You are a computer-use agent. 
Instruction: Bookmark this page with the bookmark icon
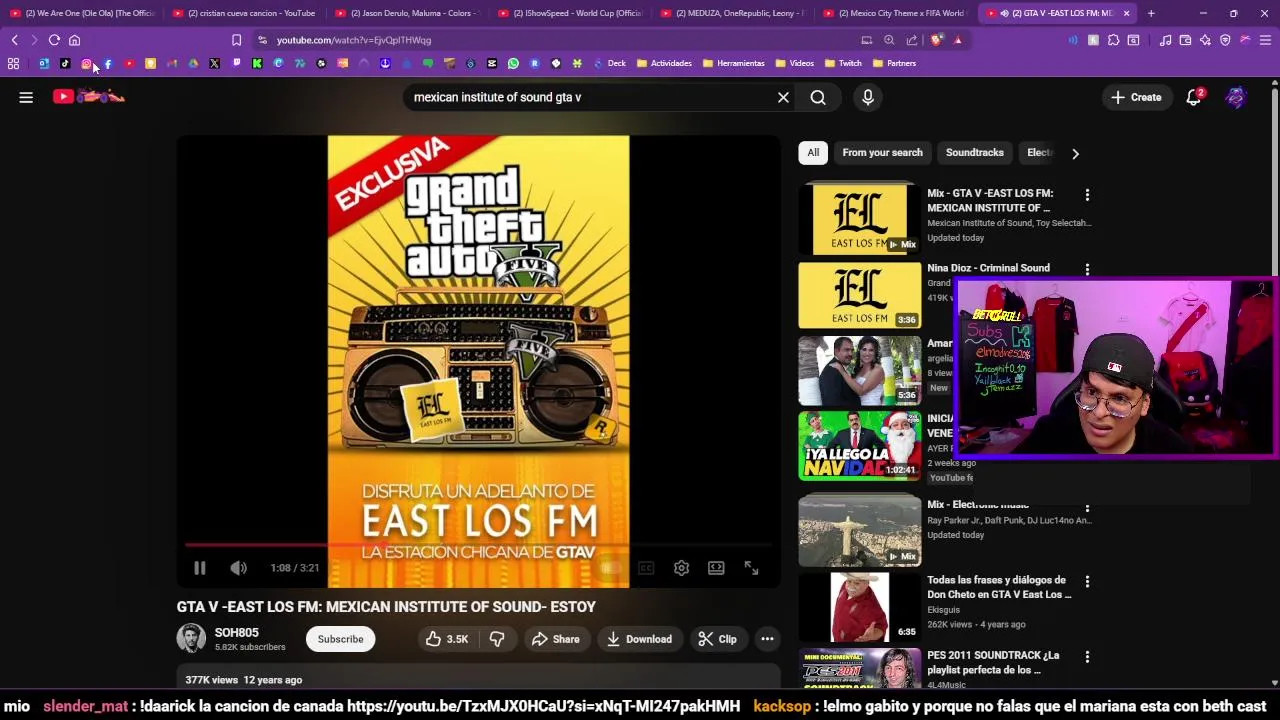pyautogui.click(x=236, y=40)
